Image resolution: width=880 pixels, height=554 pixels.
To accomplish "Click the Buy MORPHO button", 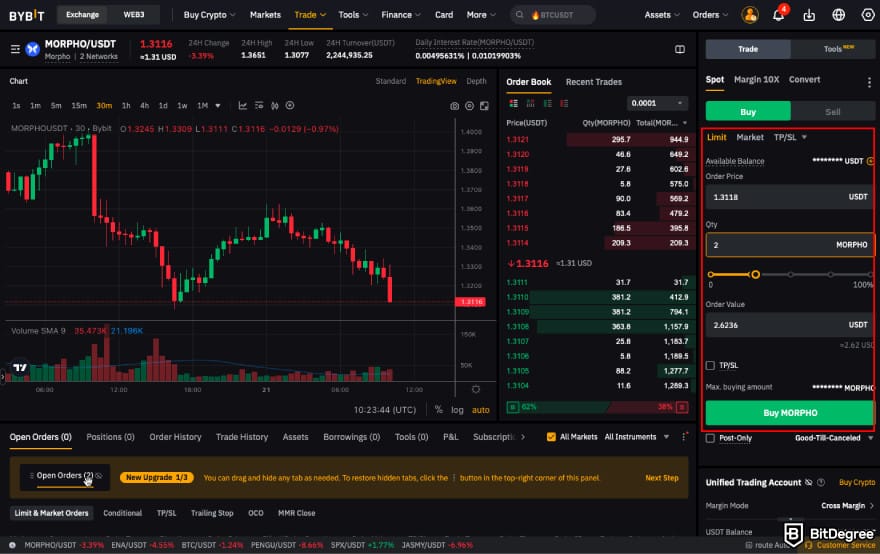I will (790, 413).
